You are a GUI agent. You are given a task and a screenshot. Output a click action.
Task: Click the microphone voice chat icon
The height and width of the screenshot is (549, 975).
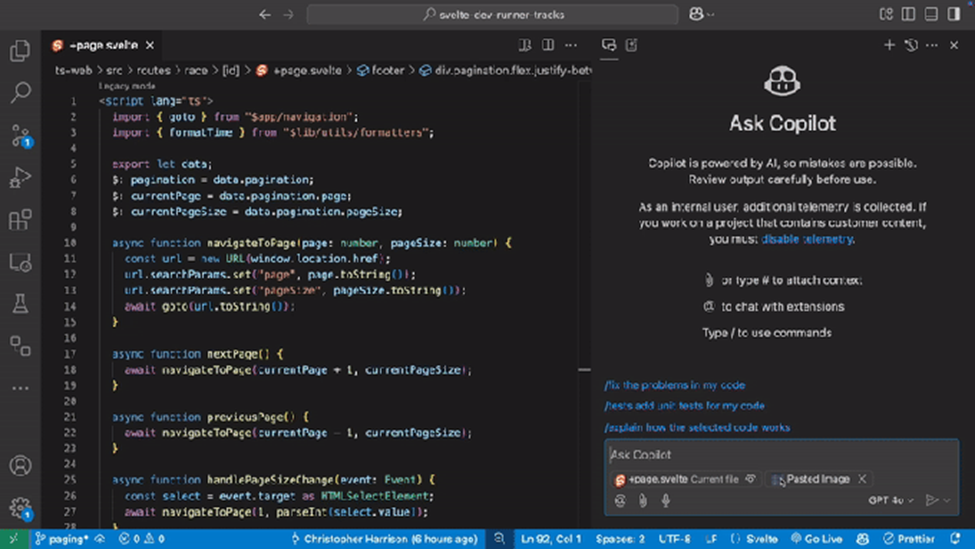(x=665, y=500)
